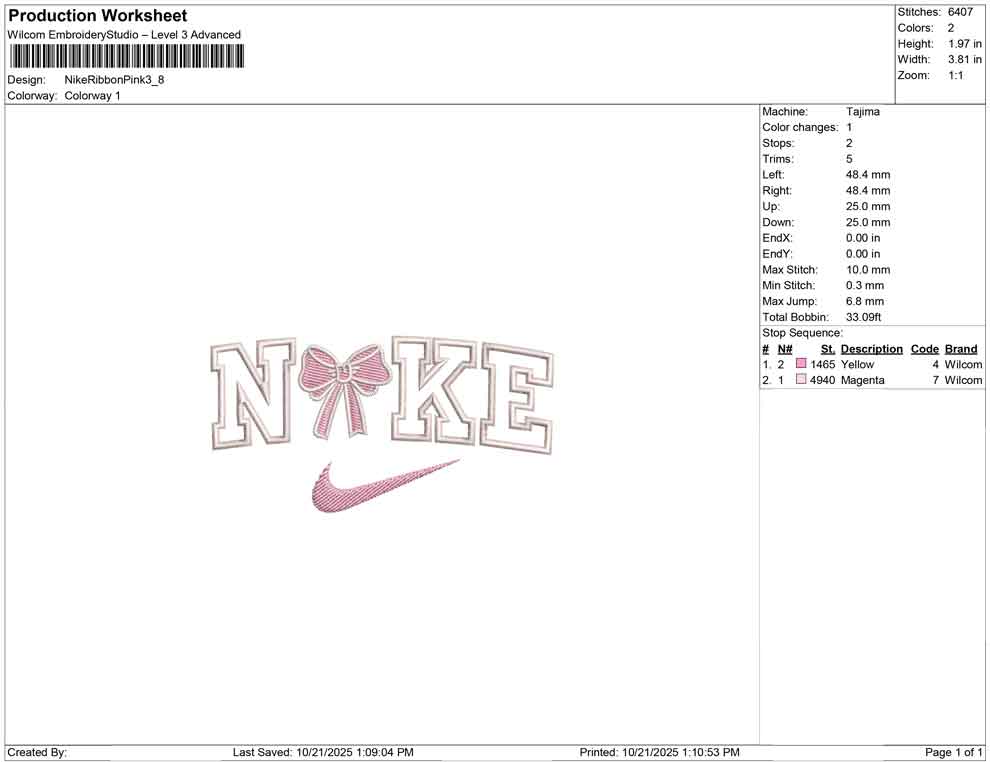Click the stitches count '6407'
The width and height of the screenshot is (990, 762).
pos(960,12)
